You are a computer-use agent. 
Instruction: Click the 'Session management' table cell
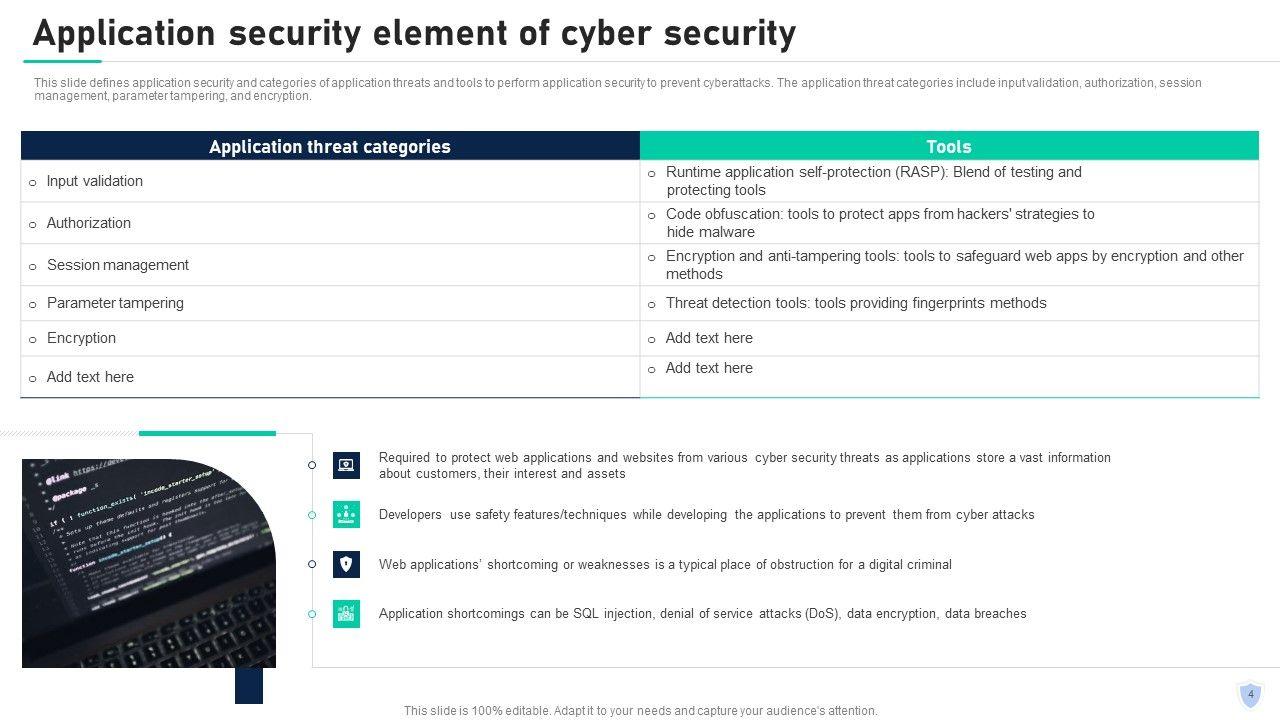[x=118, y=265]
